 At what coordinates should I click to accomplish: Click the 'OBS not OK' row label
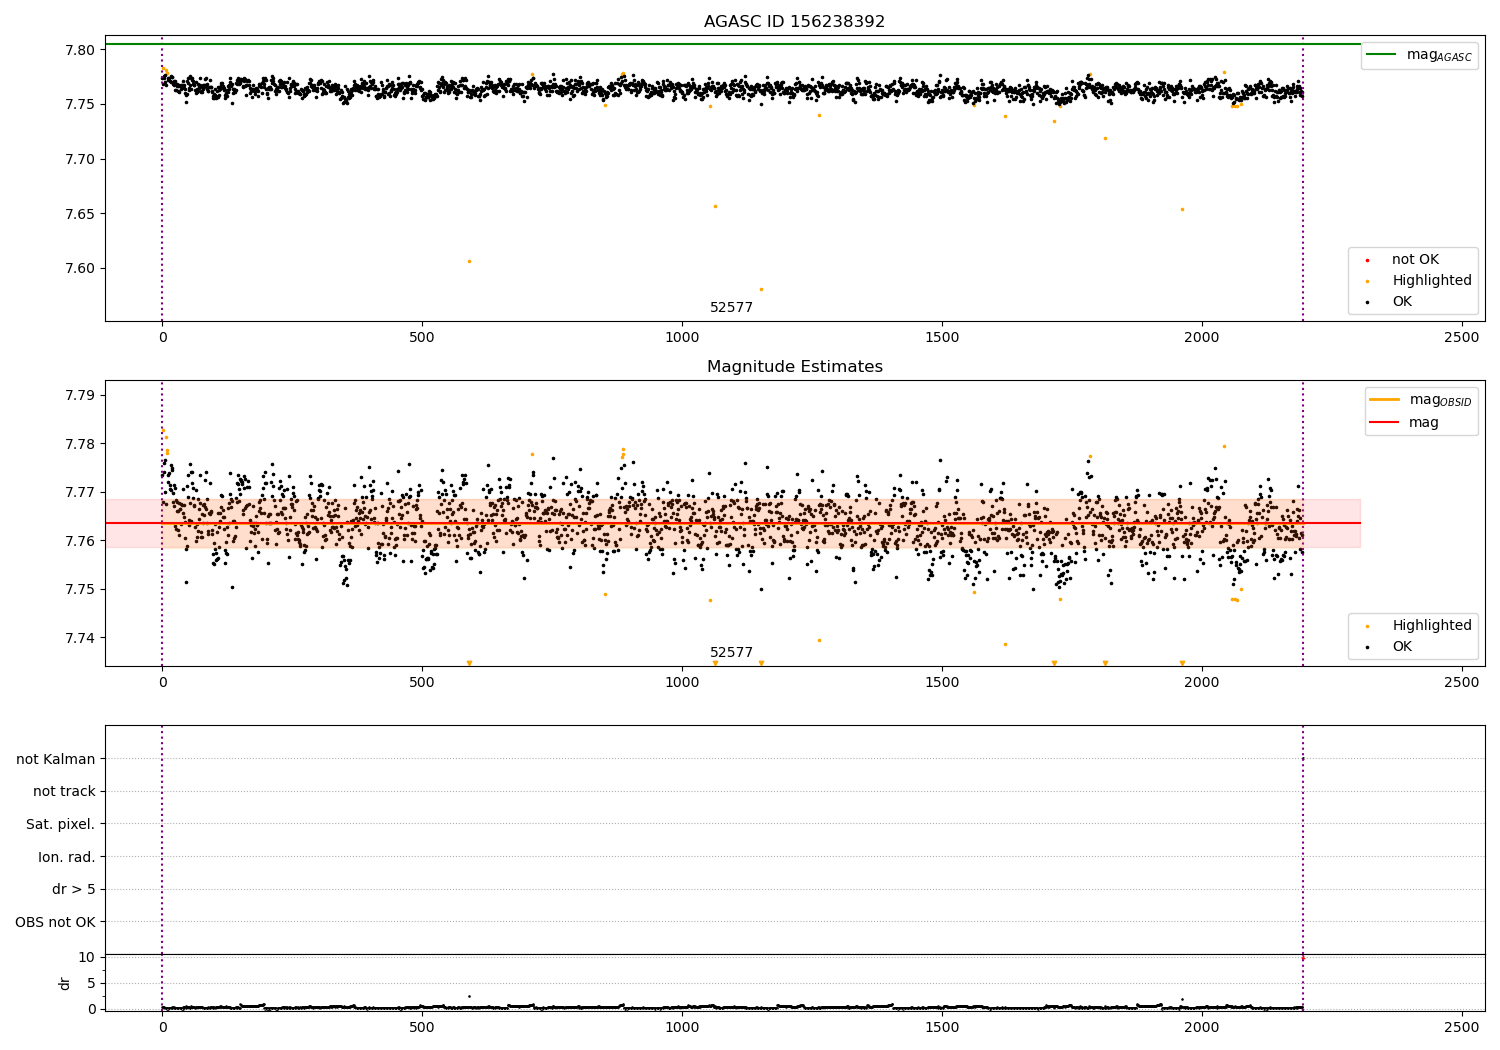click(56, 922)
